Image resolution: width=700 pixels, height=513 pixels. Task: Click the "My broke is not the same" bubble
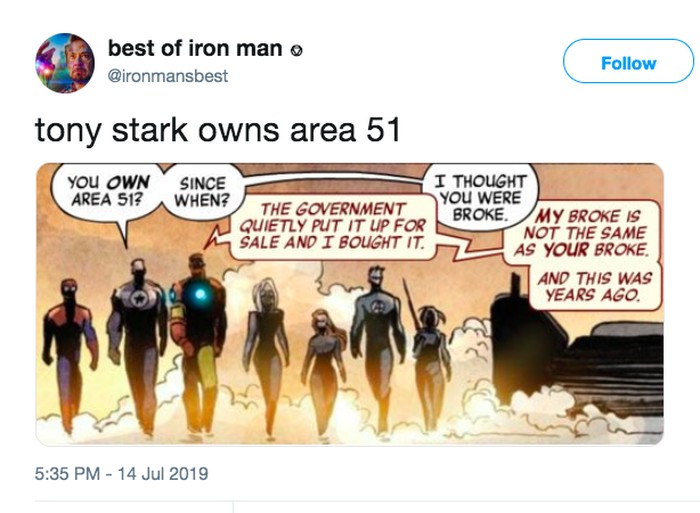coord(584,233)
